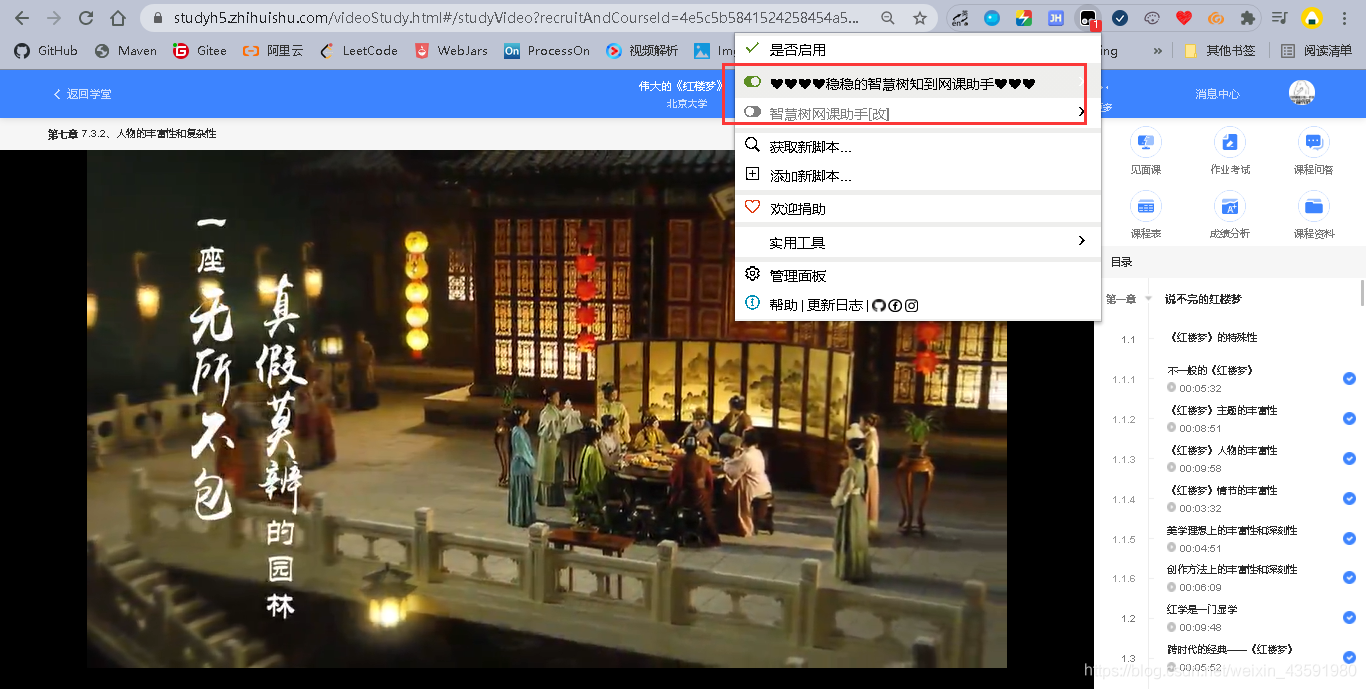Click the colorful lightning-bolt extension icon
The height and width of the screenshot is (689, 1366).
click(1023, 18)
